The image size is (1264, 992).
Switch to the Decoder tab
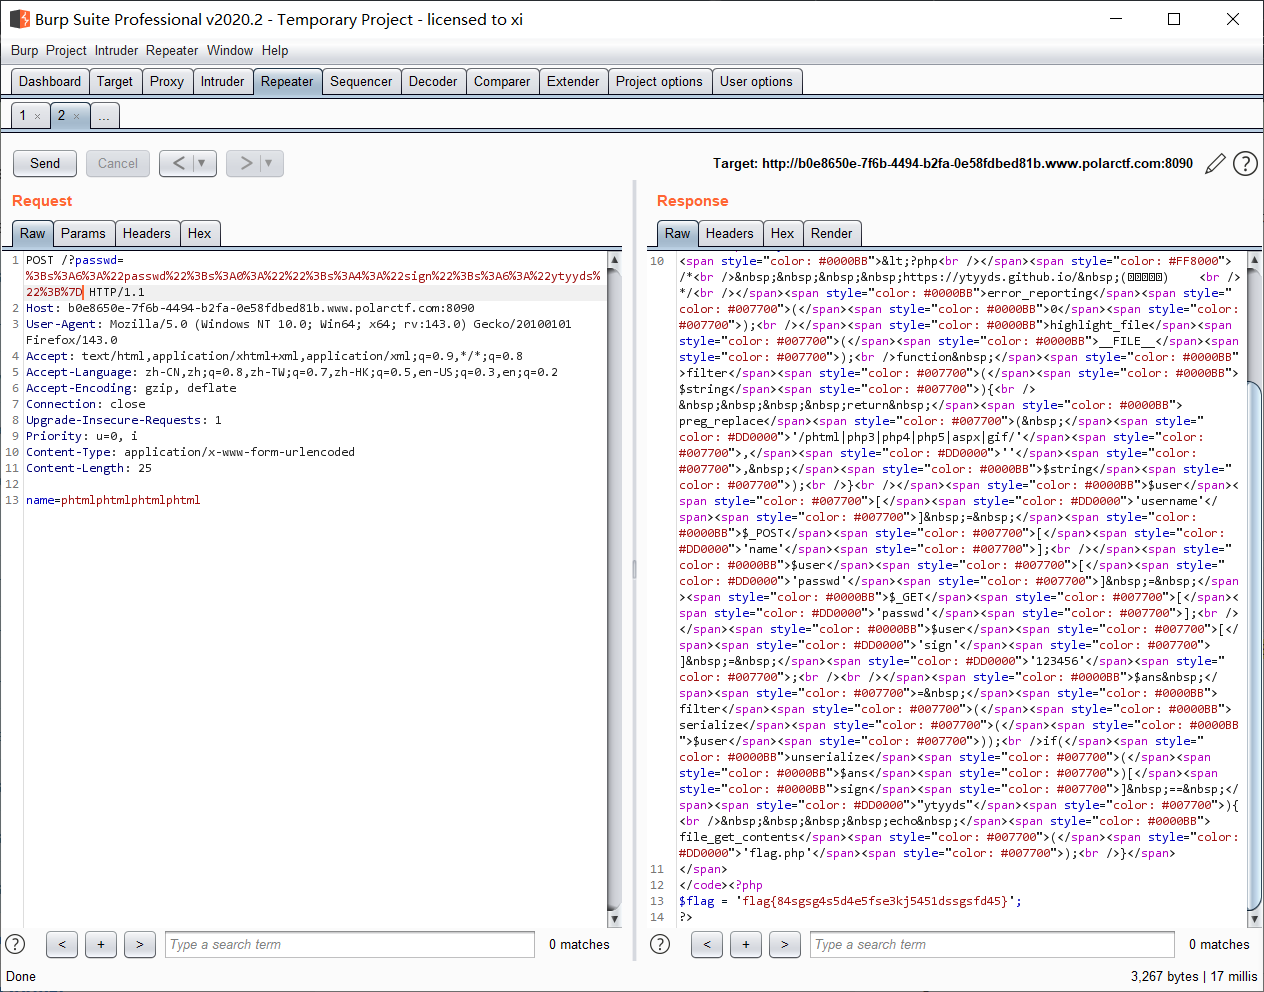tap(433, 82)
